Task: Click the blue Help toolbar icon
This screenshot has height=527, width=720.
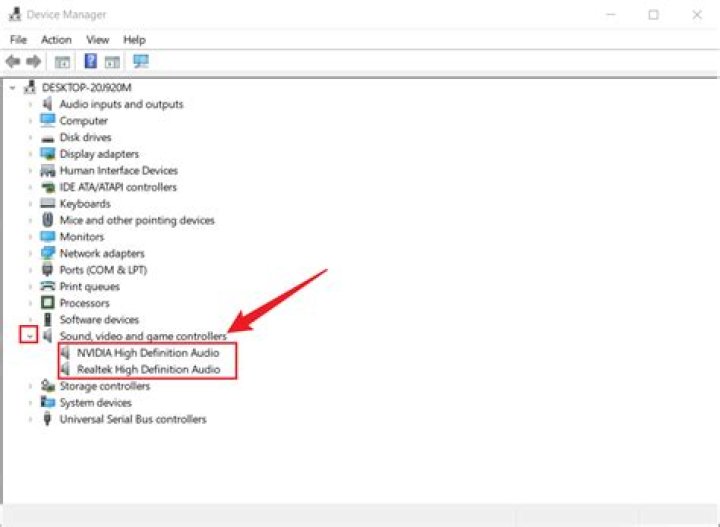Action: pos(90,61)
